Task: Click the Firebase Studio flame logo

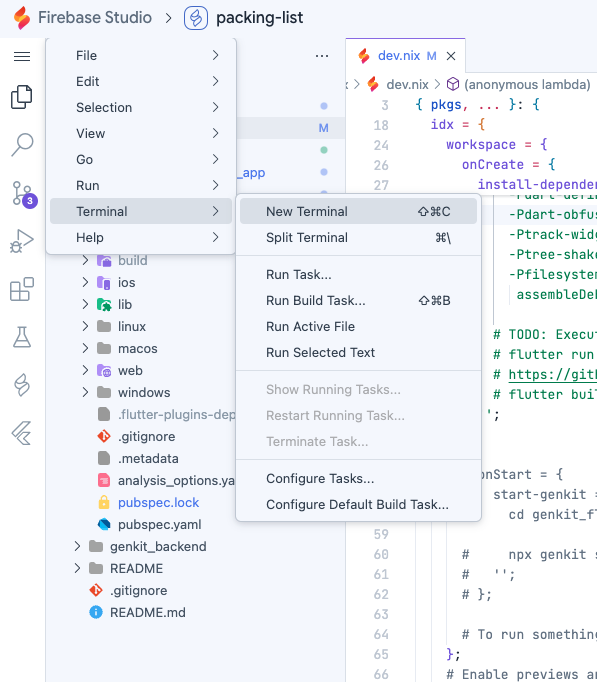Action: 22,18
